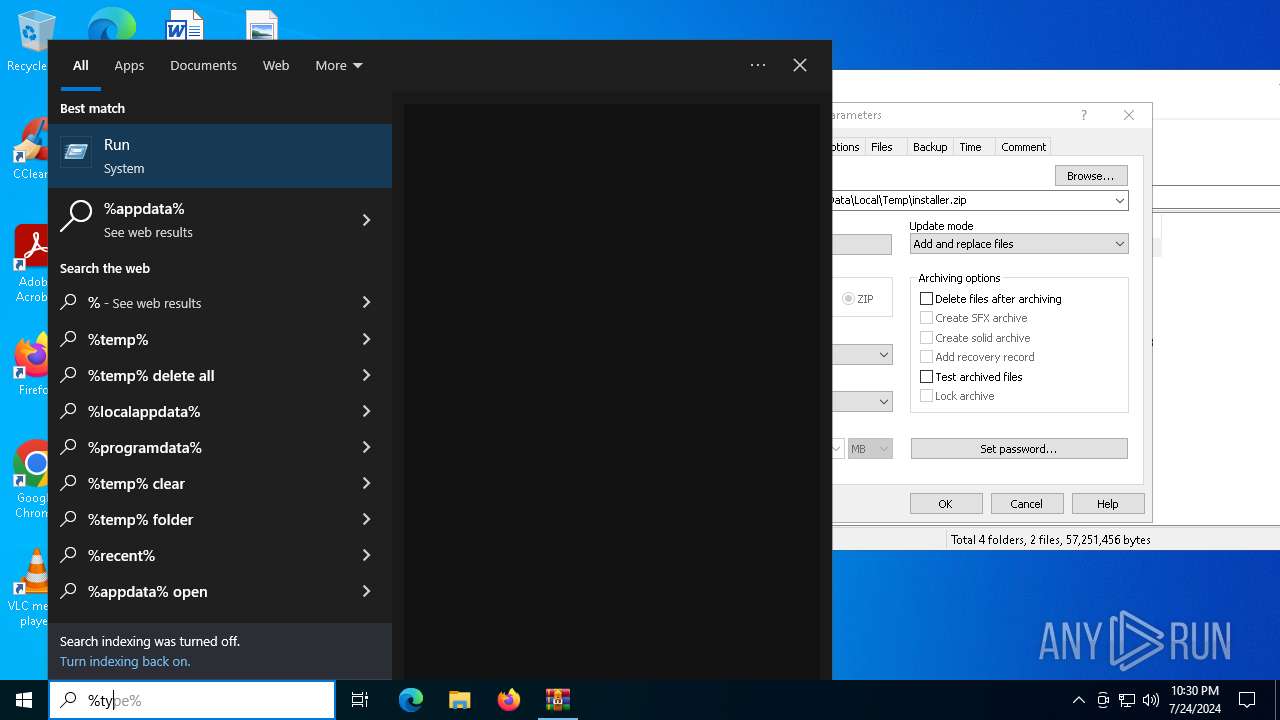Select the All search filter
Image resolution: width=1280 pixels, height=720 pixels.
pyautogui.click(x=81, y=65)
